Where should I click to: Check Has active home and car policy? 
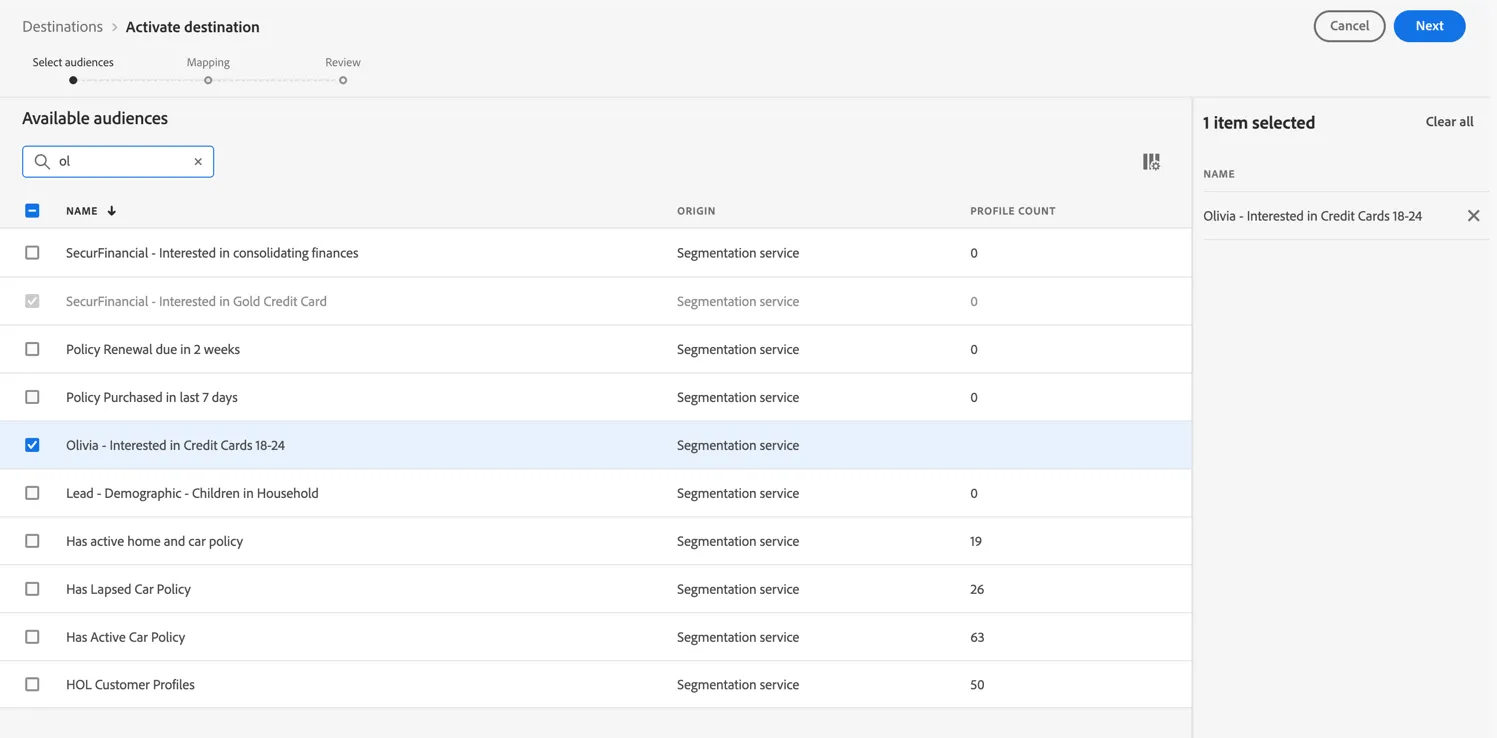click(x=32, y=541)
